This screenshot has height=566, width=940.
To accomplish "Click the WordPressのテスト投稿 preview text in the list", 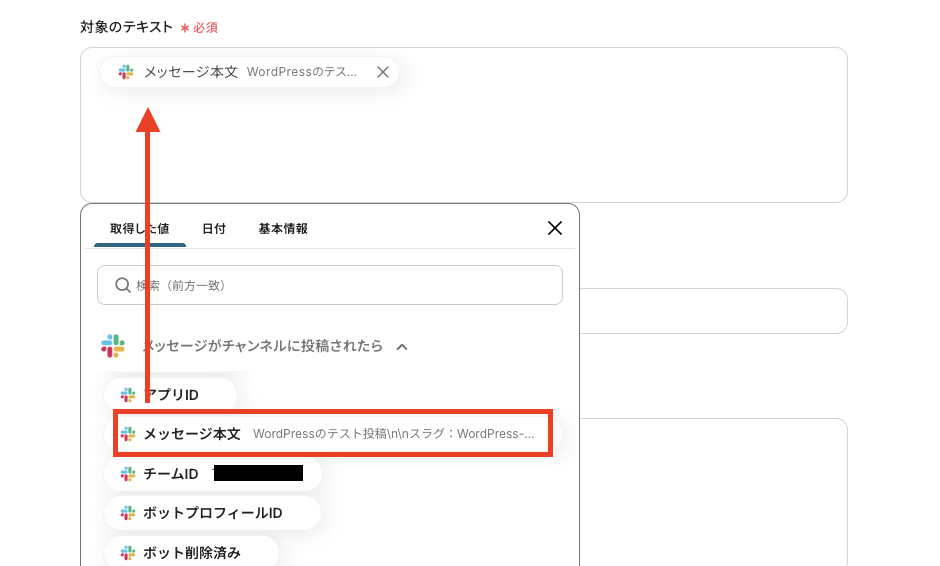I will (x=393, y=433).
